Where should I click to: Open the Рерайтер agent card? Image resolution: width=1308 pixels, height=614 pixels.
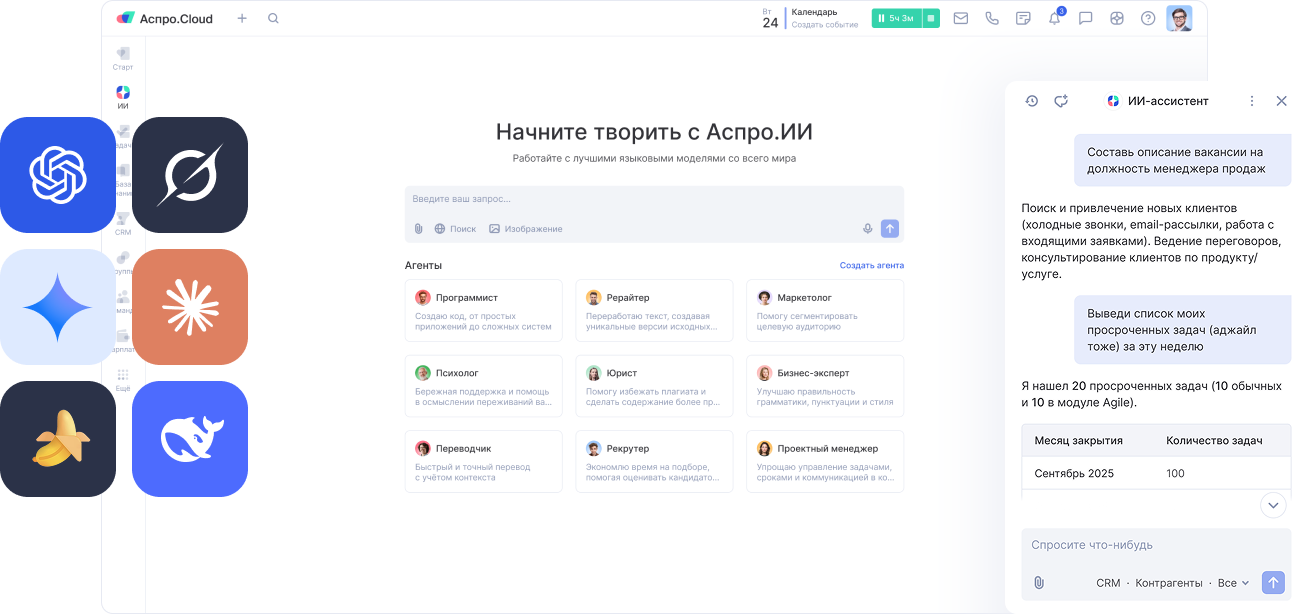click(x=654, y=310)
